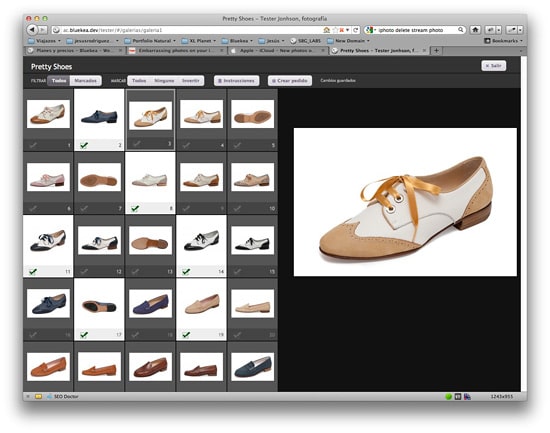Click the green status circle in status bar
This screenshot has height=433, width=550.
click(448, 397)
